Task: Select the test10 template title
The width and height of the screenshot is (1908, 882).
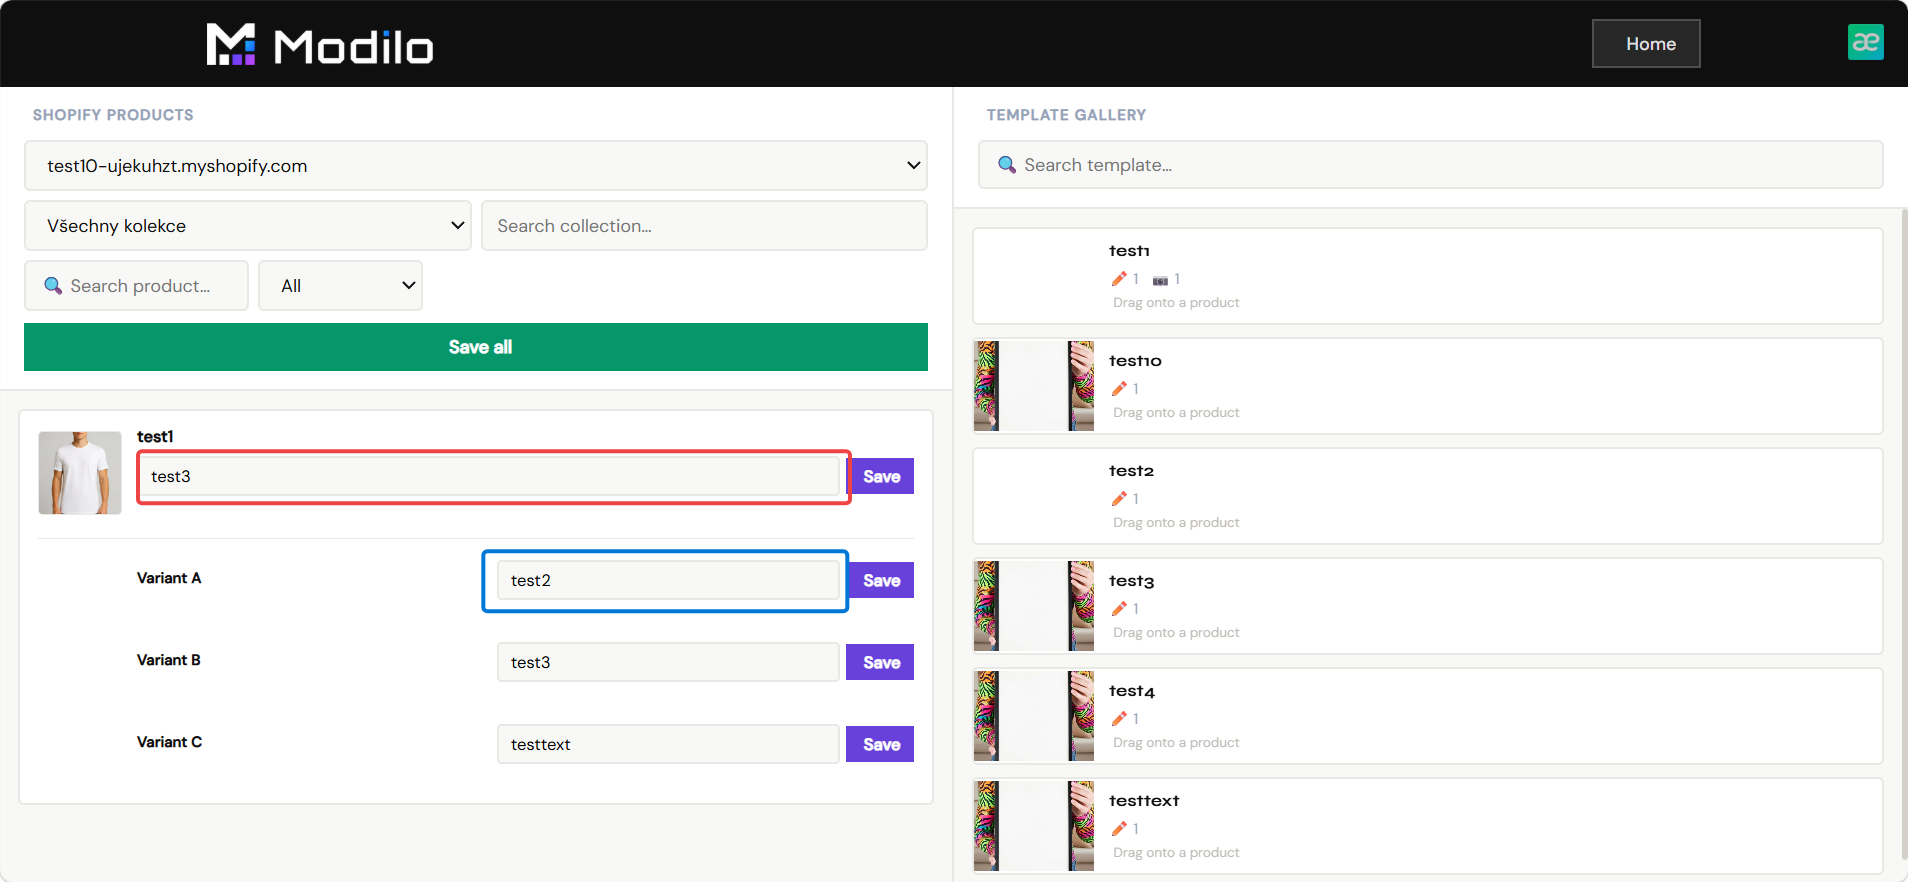Action: click(1135, 361)
